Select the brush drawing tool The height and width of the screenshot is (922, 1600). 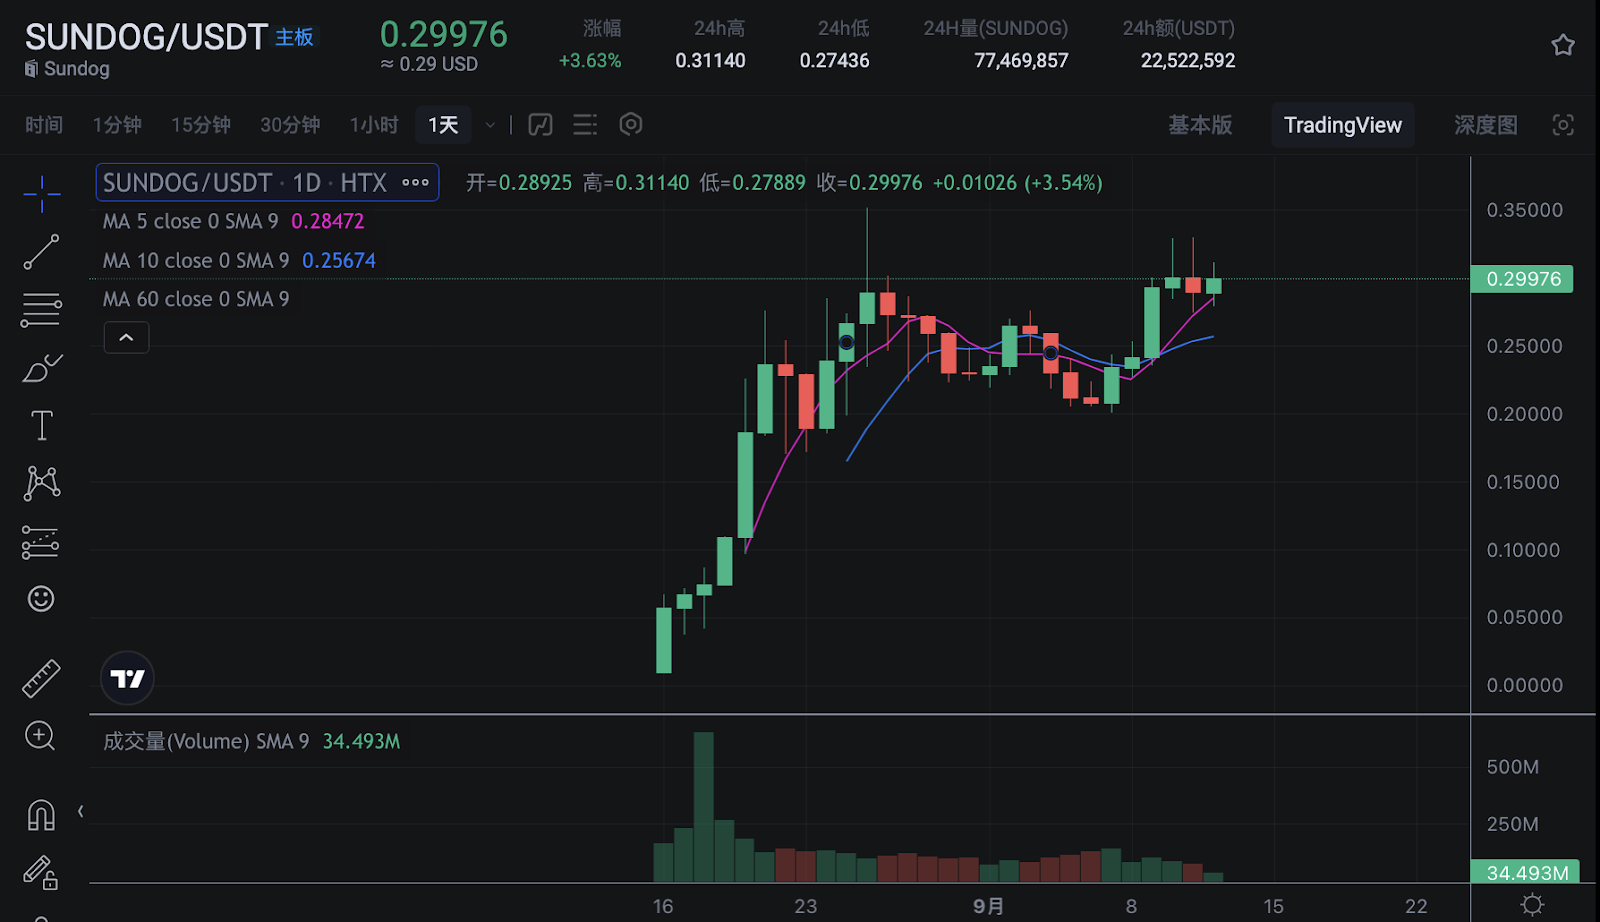point(42,368)
